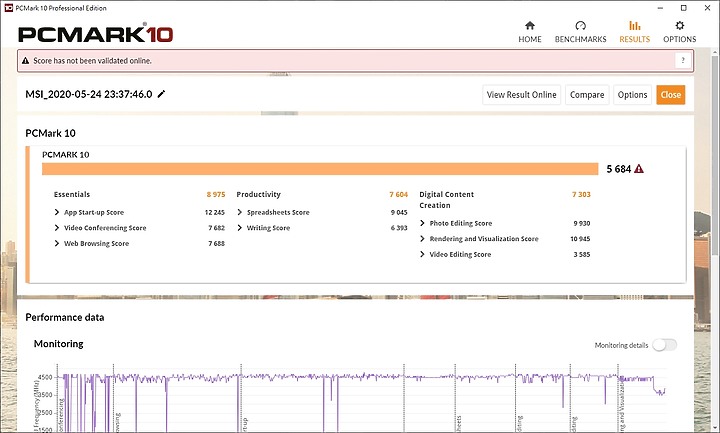Viewport: 720px width, 433px height.
Task: Click the result name MSI_2020-05-24 23:37:46.0
Action: (89, 94)
